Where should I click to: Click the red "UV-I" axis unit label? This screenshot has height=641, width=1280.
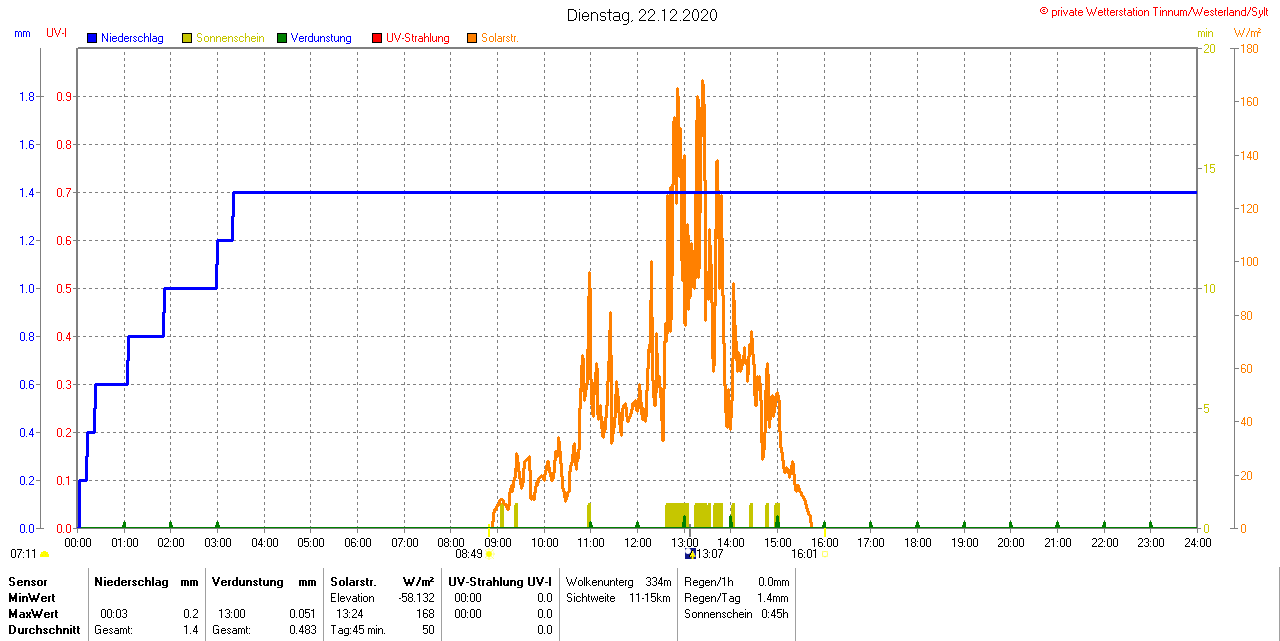(56, 33)
